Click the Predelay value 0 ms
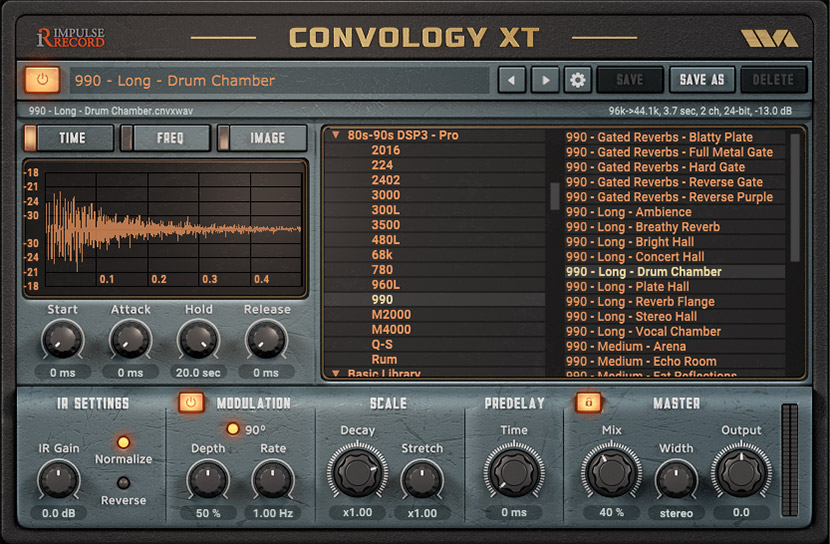The image size is (830, 544). [513, 512]
